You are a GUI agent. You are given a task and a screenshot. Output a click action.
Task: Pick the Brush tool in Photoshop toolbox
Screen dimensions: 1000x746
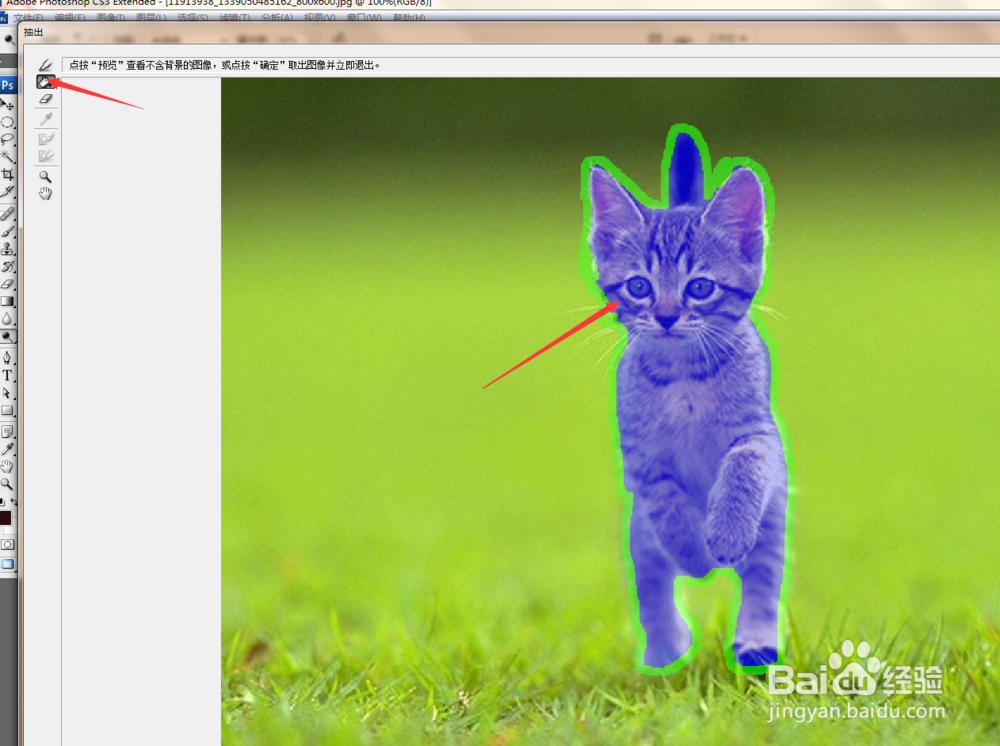[x=8, y=231]
